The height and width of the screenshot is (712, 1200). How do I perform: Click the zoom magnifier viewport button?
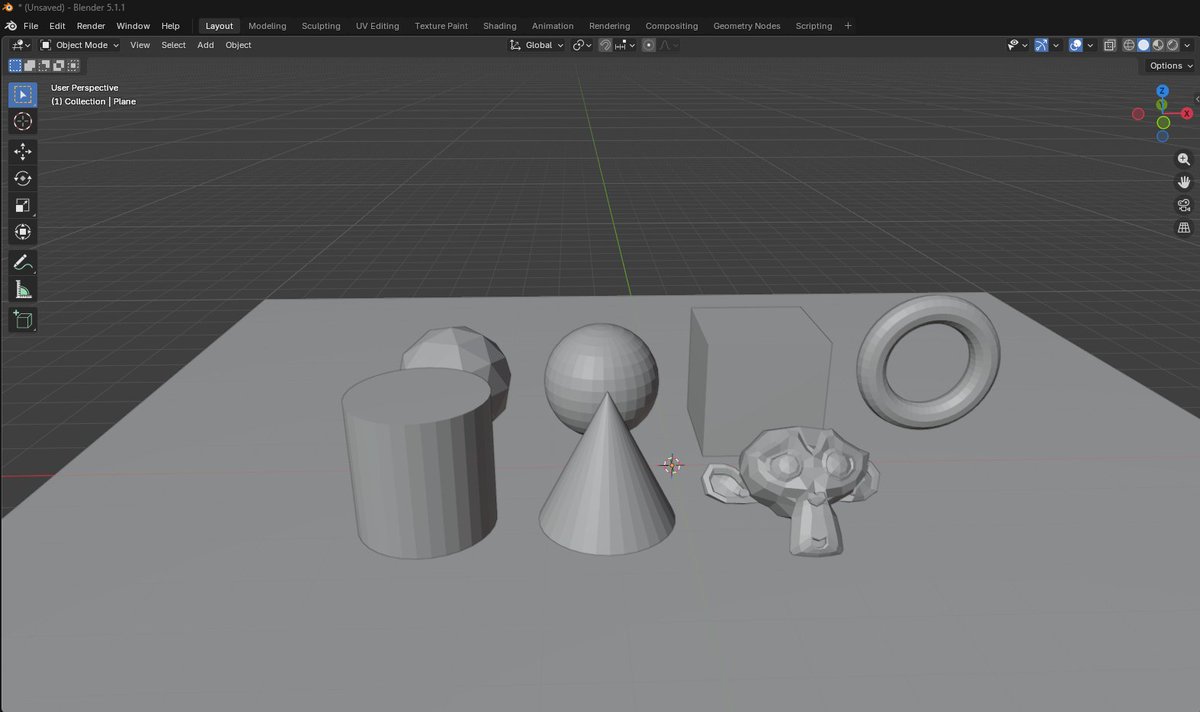[x=1184, y=159]
